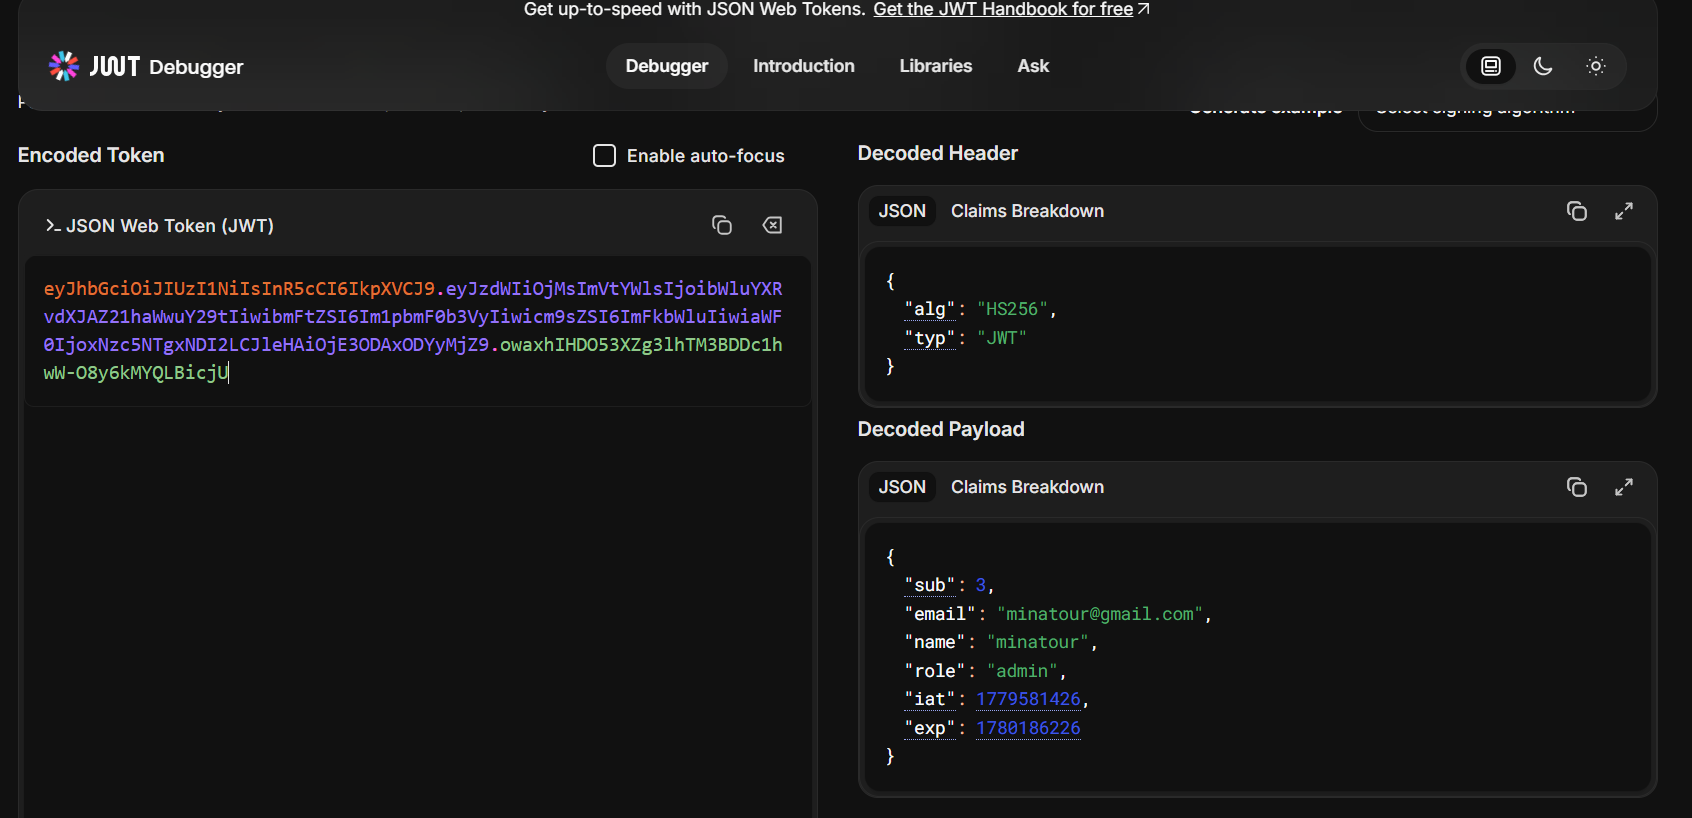Image resolution: width=1692 pixels, height=818 pixels.
Task: Click the exp value 1780186226
Action: tap(1028, 728)
